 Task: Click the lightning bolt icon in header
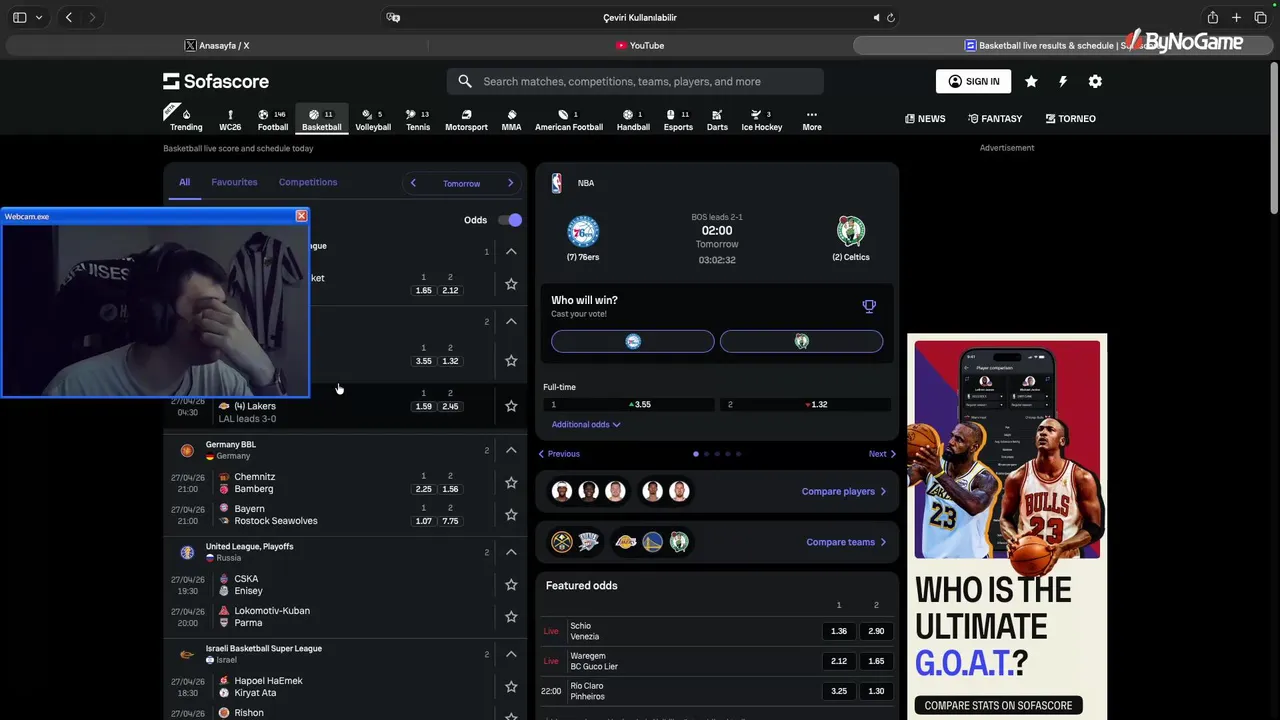[x=1063, y=81]
